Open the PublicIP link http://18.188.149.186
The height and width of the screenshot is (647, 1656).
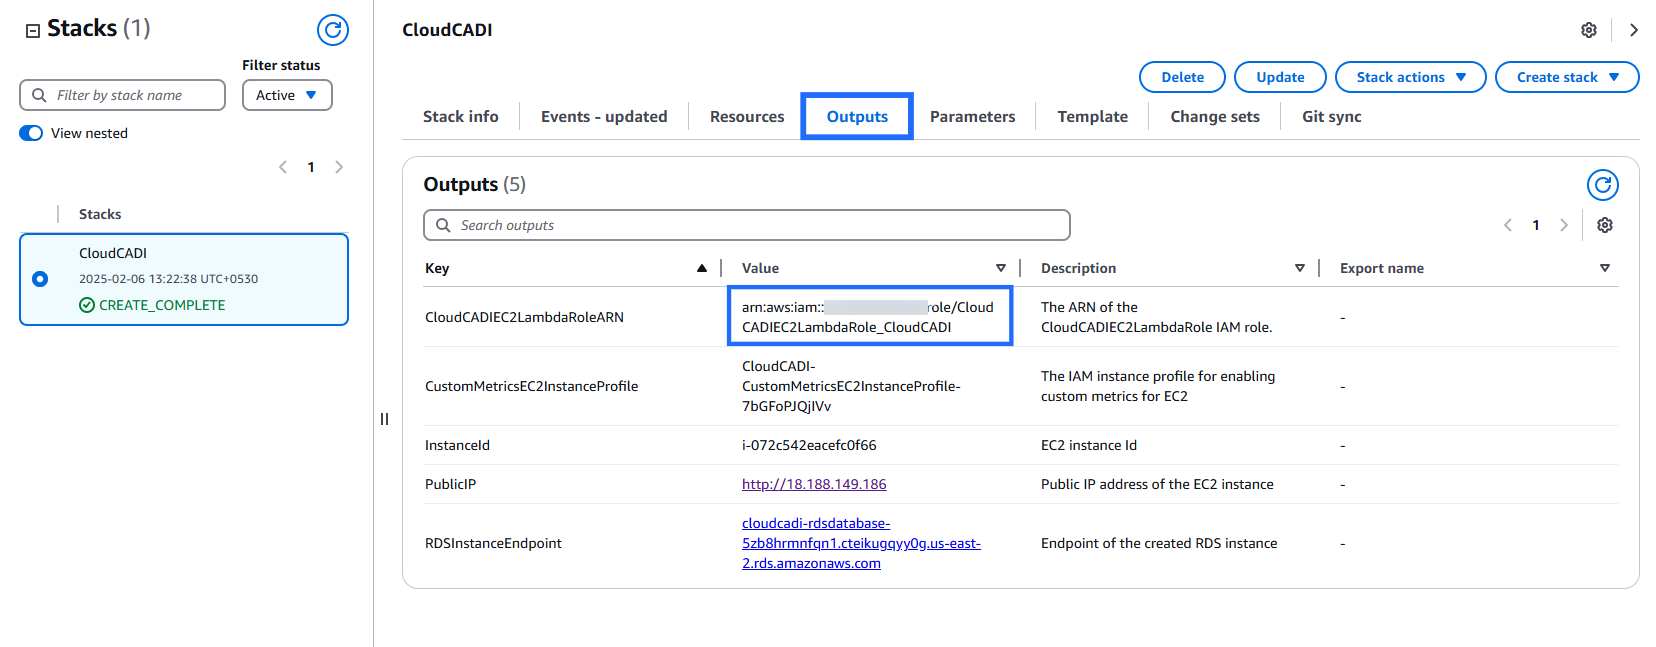(814, 484)
